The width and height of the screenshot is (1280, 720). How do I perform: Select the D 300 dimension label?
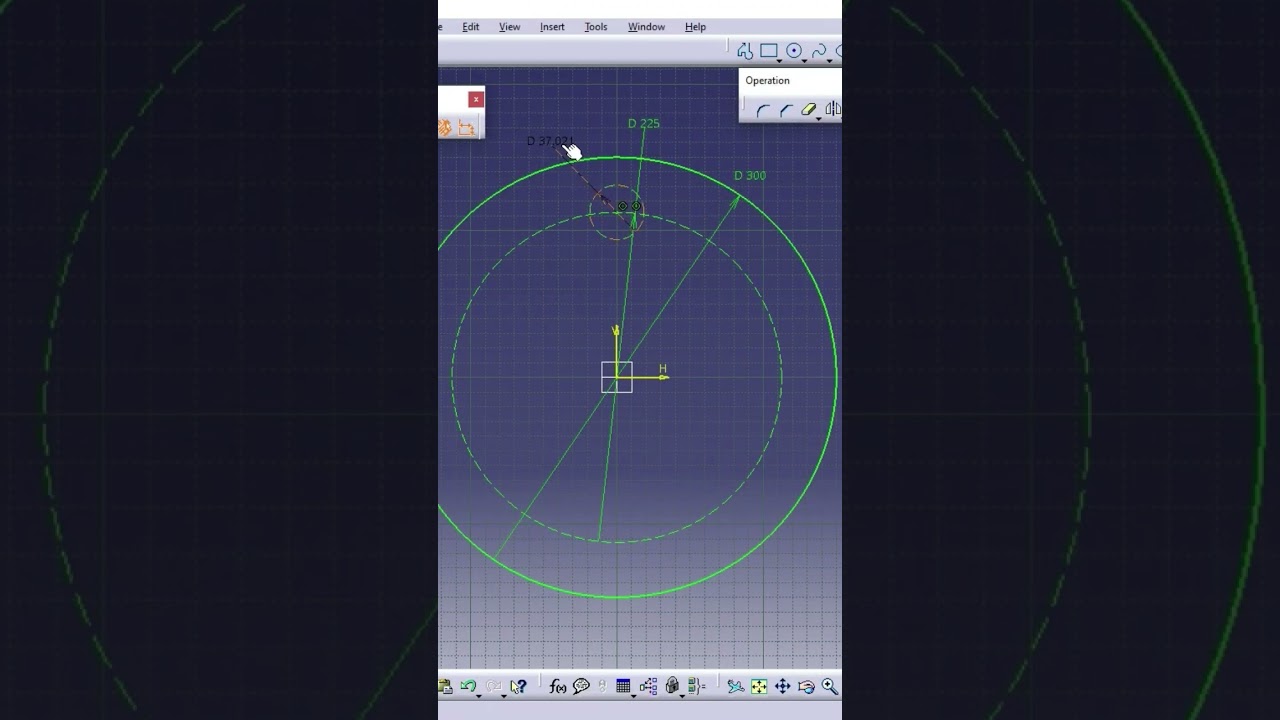pyautogui.click(x=750, y=176)
